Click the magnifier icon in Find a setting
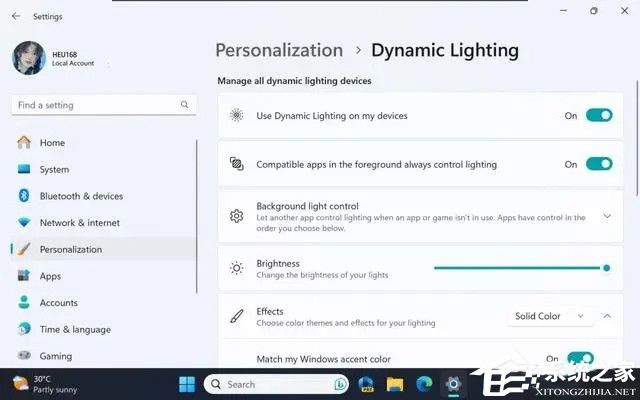This screenshot has width=640, height=400. point(184,105)
